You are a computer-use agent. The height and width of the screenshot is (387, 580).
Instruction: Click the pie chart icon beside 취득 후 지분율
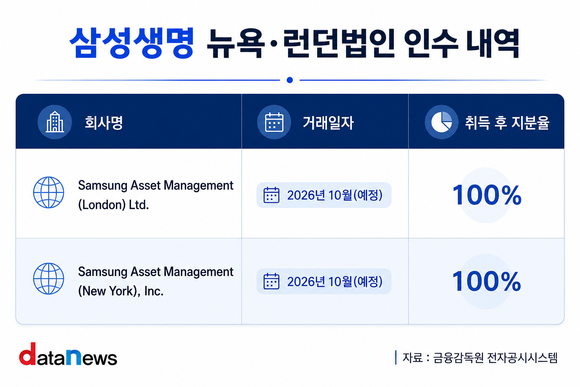coord(442,122)
